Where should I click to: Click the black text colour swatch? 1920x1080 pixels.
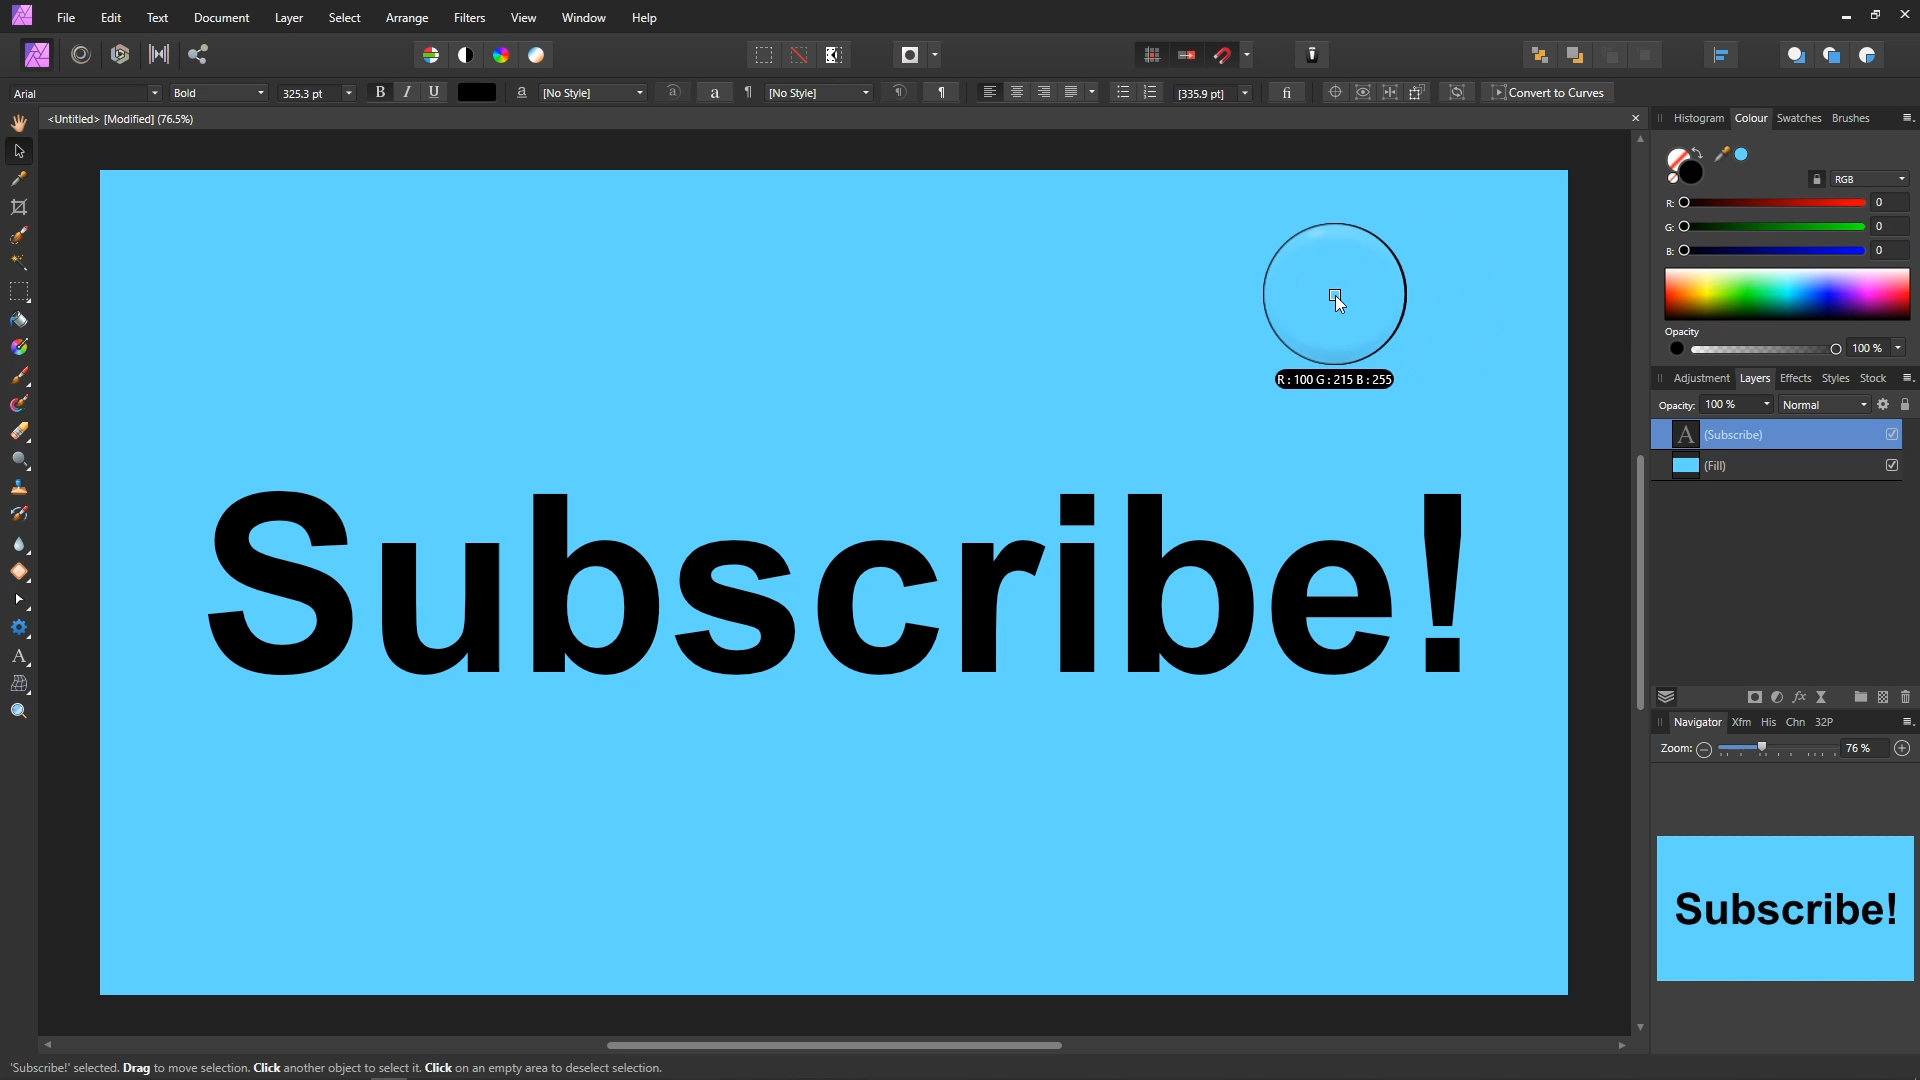pyautogui.click(x=476, y=92)
